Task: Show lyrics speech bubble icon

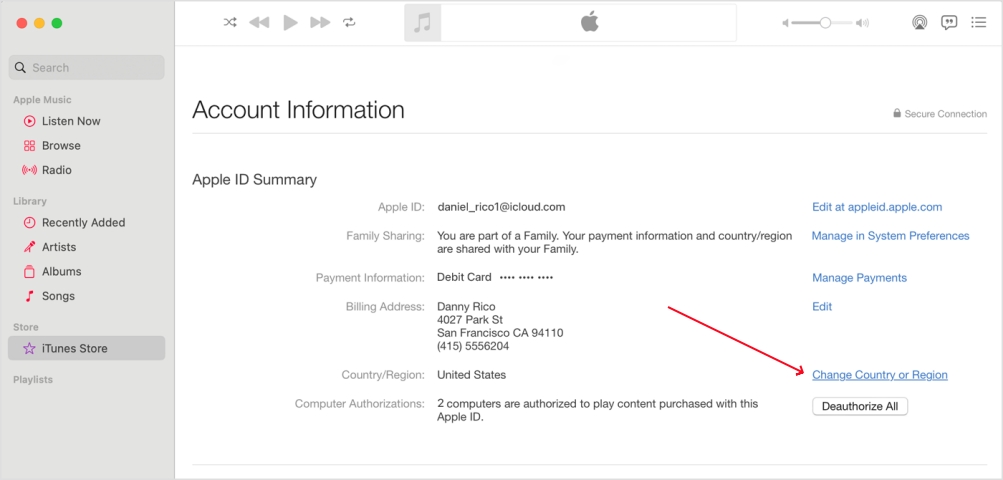Action: [x=949, y=22]
